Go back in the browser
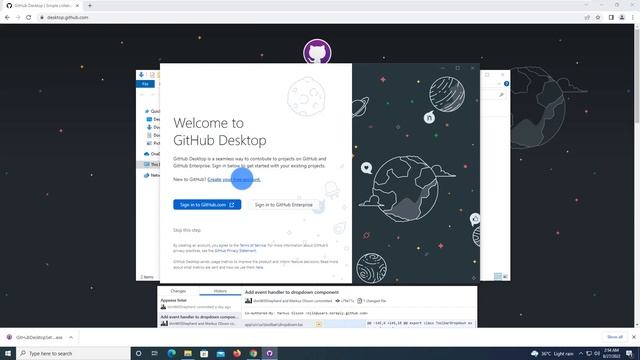 point(7,18)
